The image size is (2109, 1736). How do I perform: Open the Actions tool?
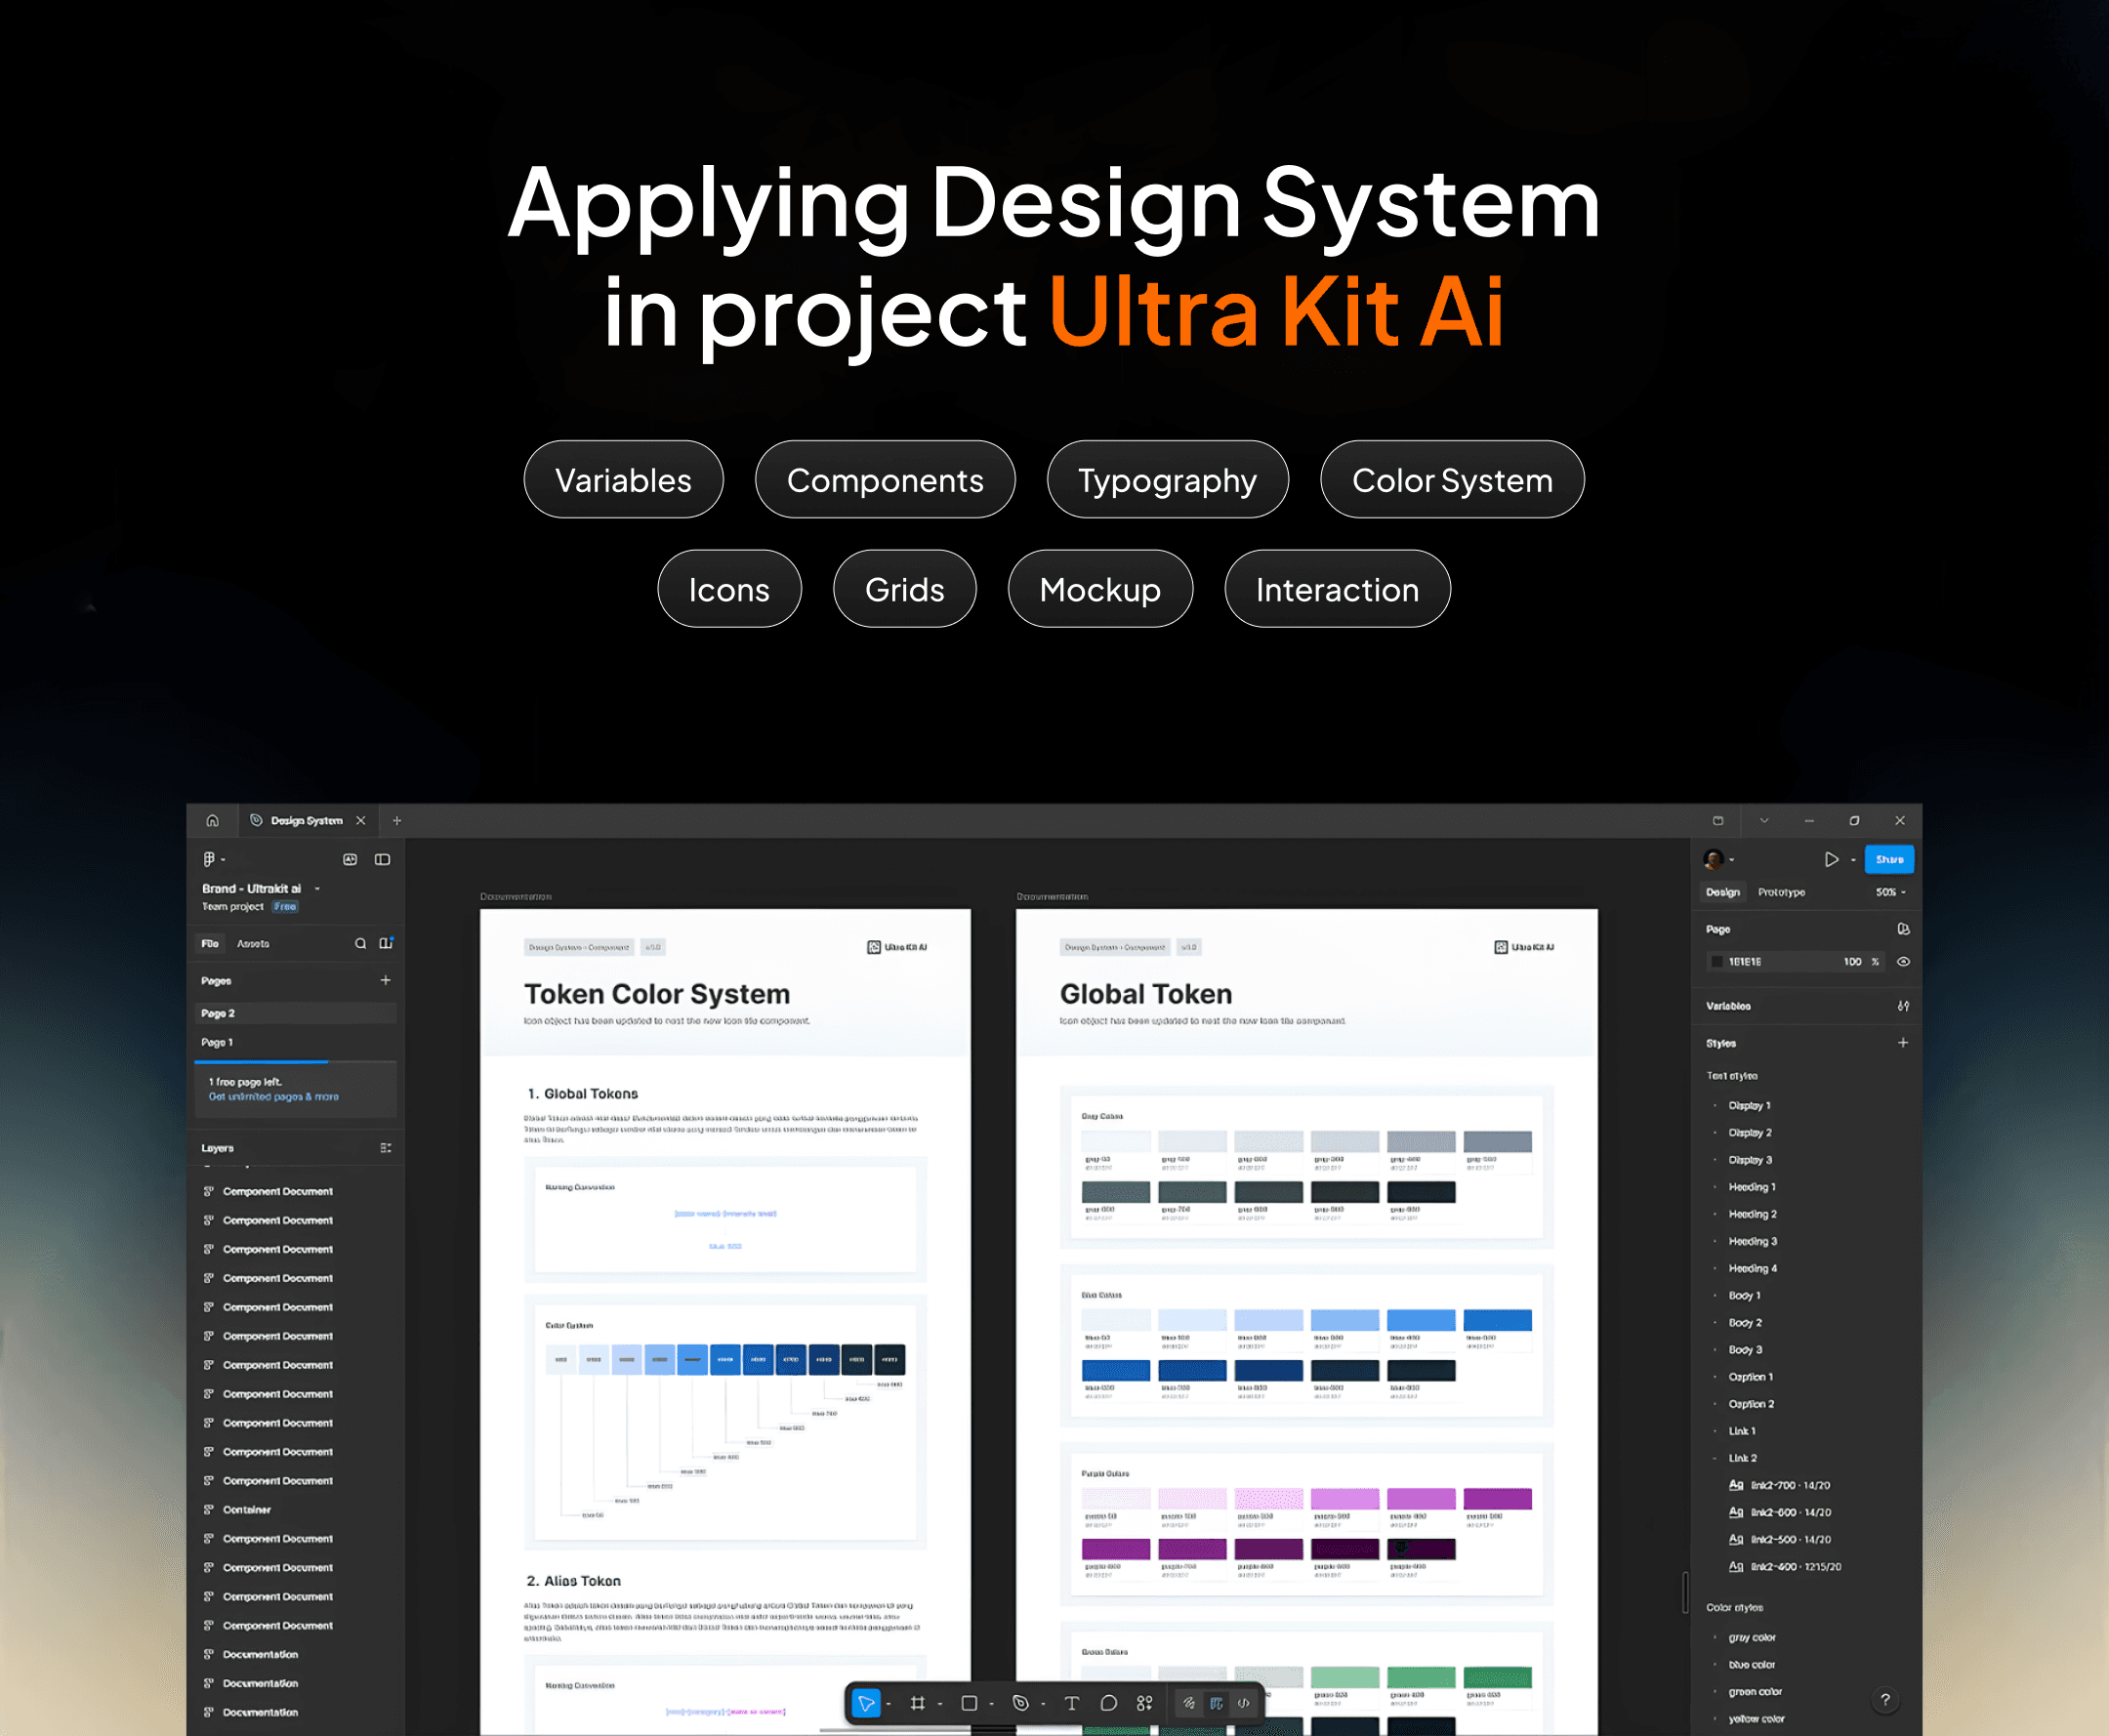click(1144, 1702)
